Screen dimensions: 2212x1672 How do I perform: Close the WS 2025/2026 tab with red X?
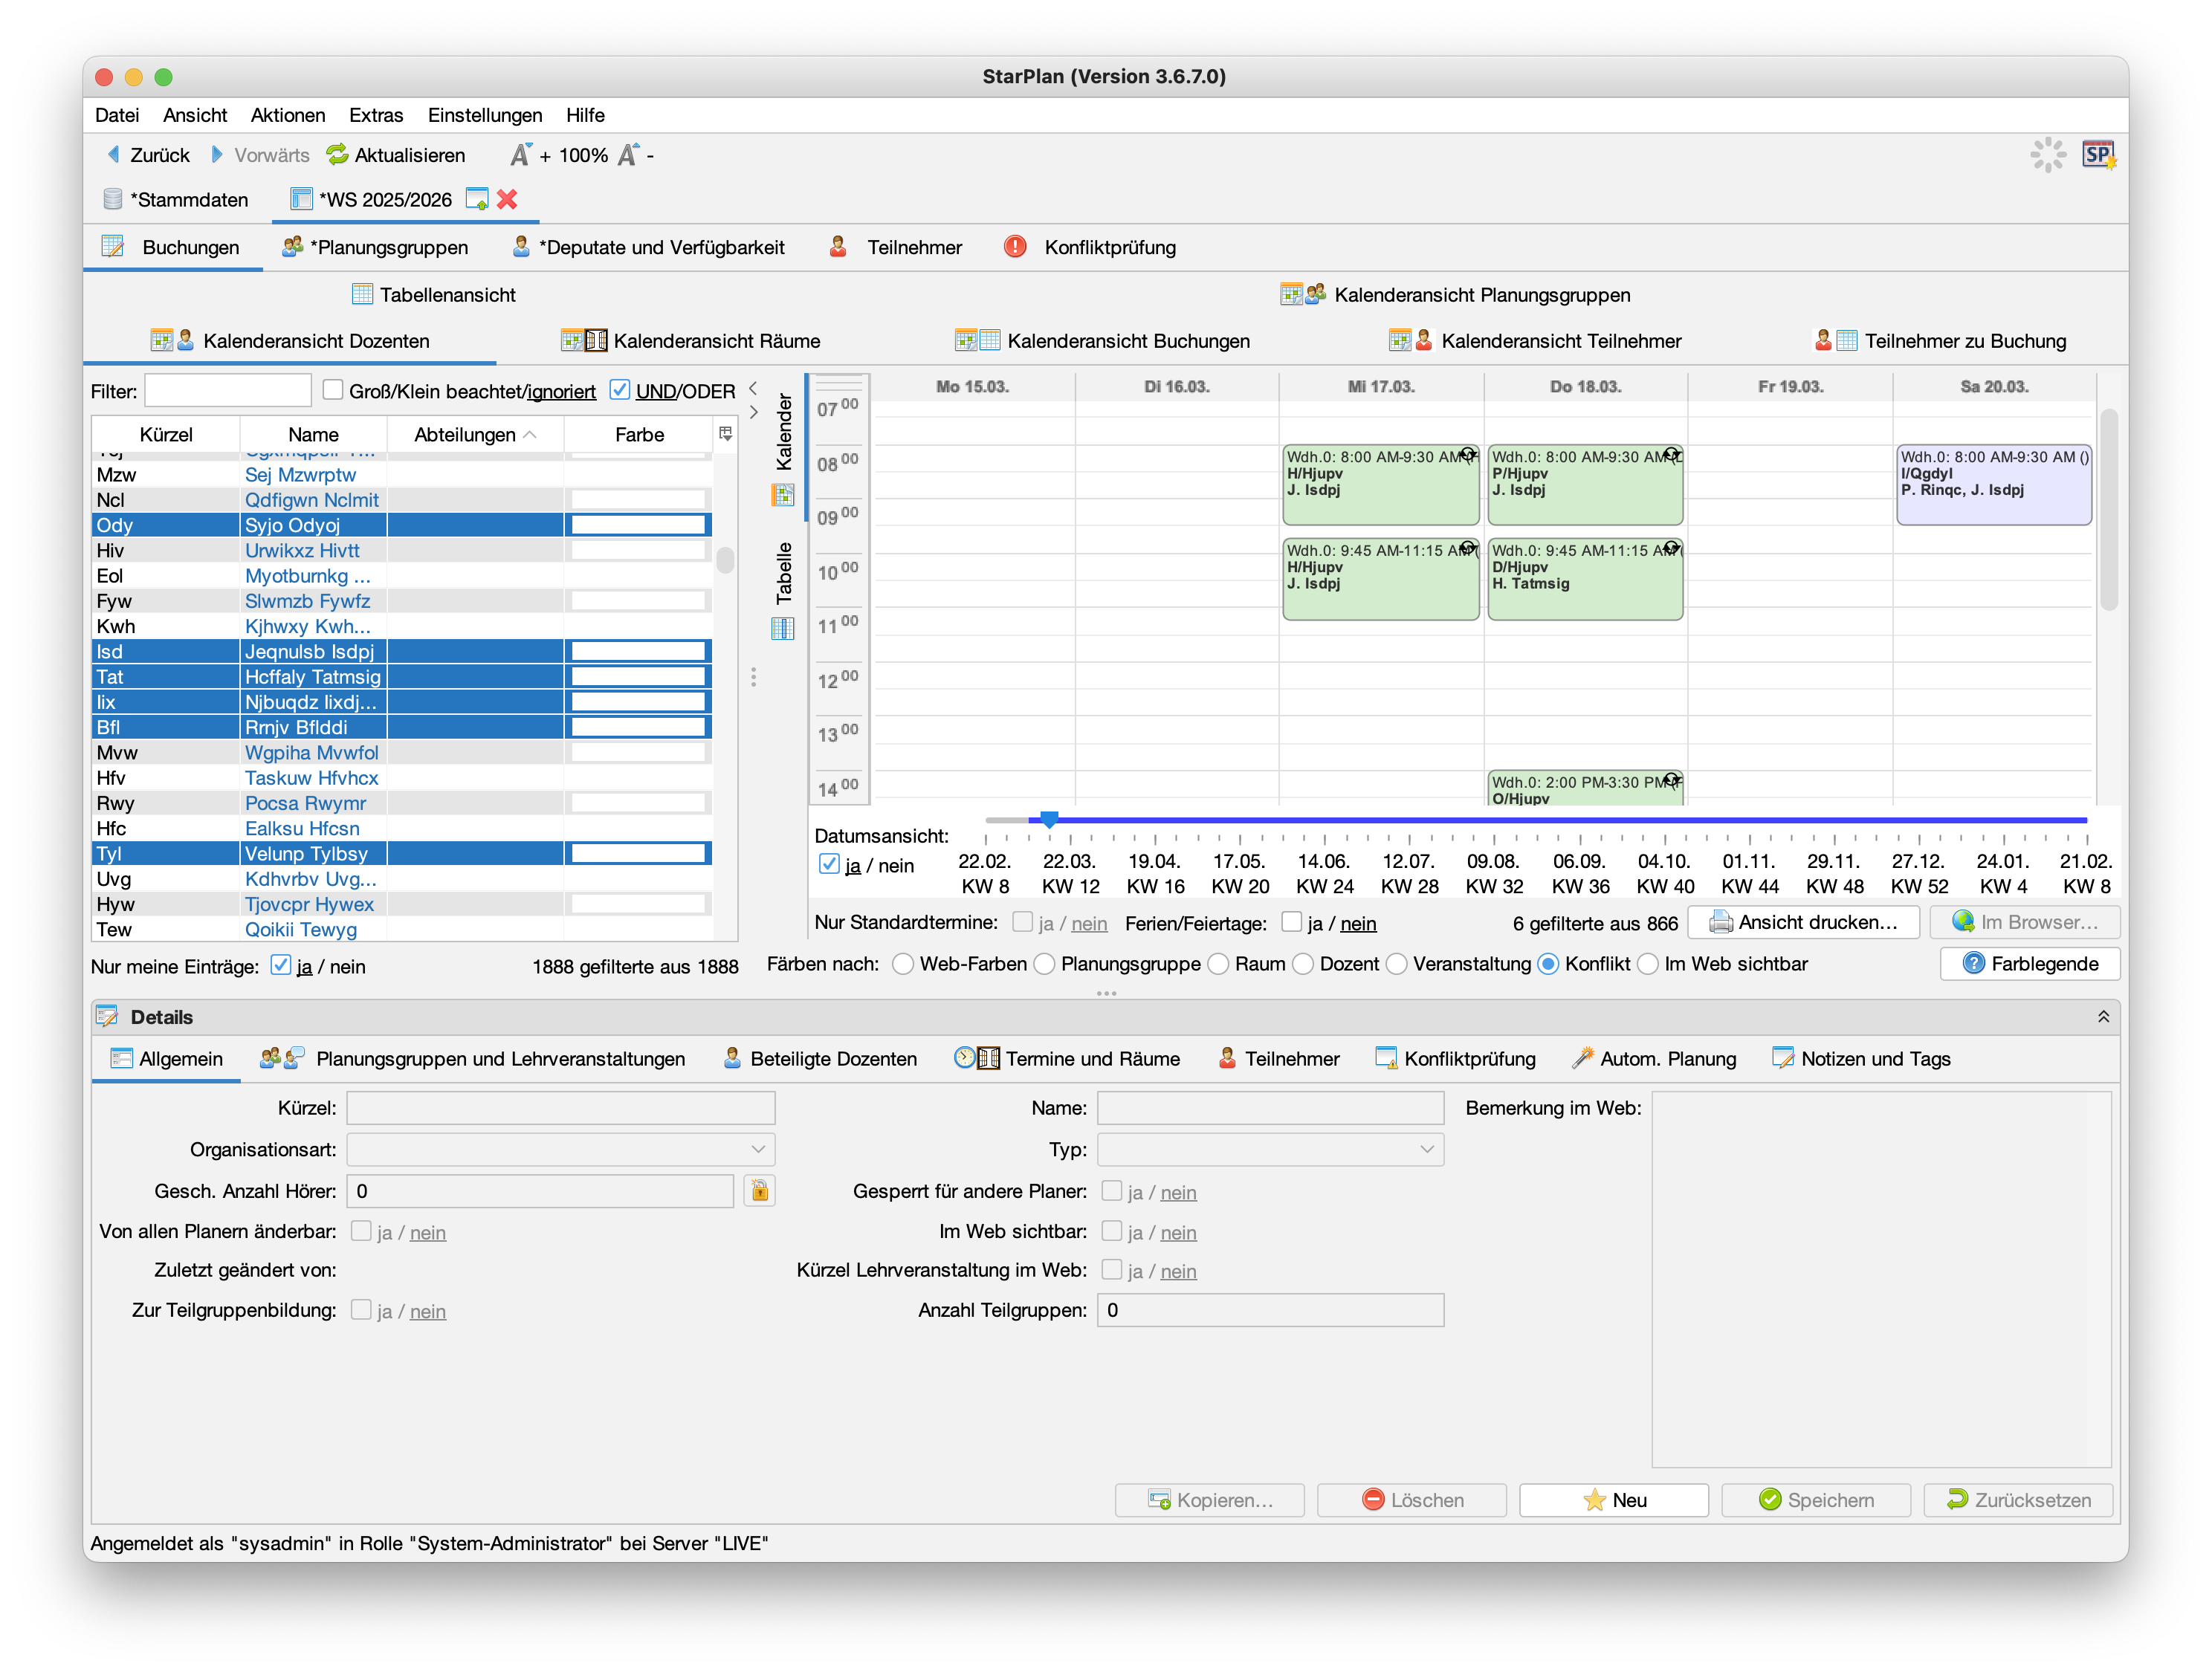point(507,199)
